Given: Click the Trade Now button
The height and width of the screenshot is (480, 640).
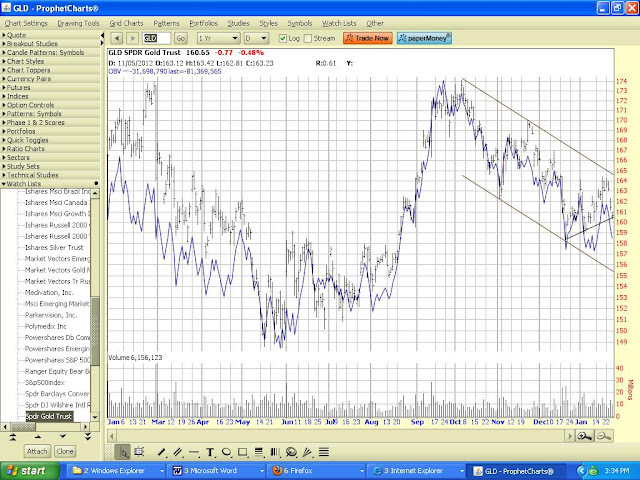Looking at the screenshot, I should pos(368,38).
